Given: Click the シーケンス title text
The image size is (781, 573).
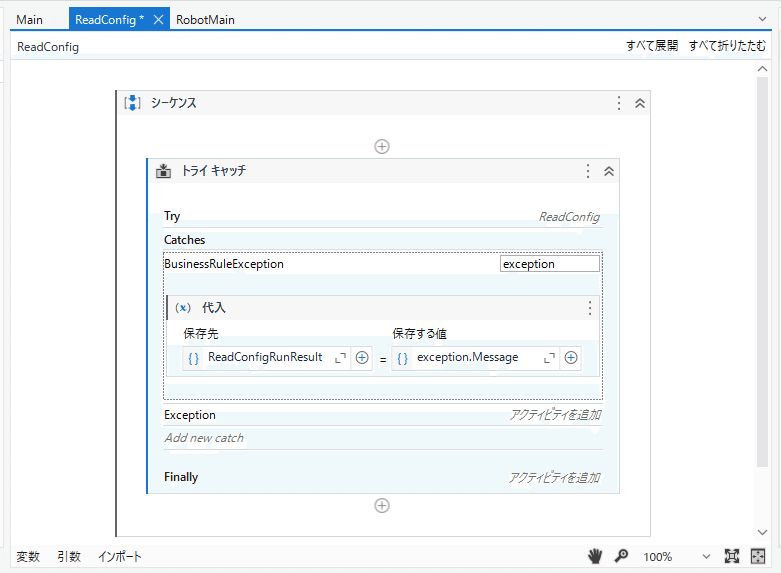Looking at the screenshot, I should [174, 103].
